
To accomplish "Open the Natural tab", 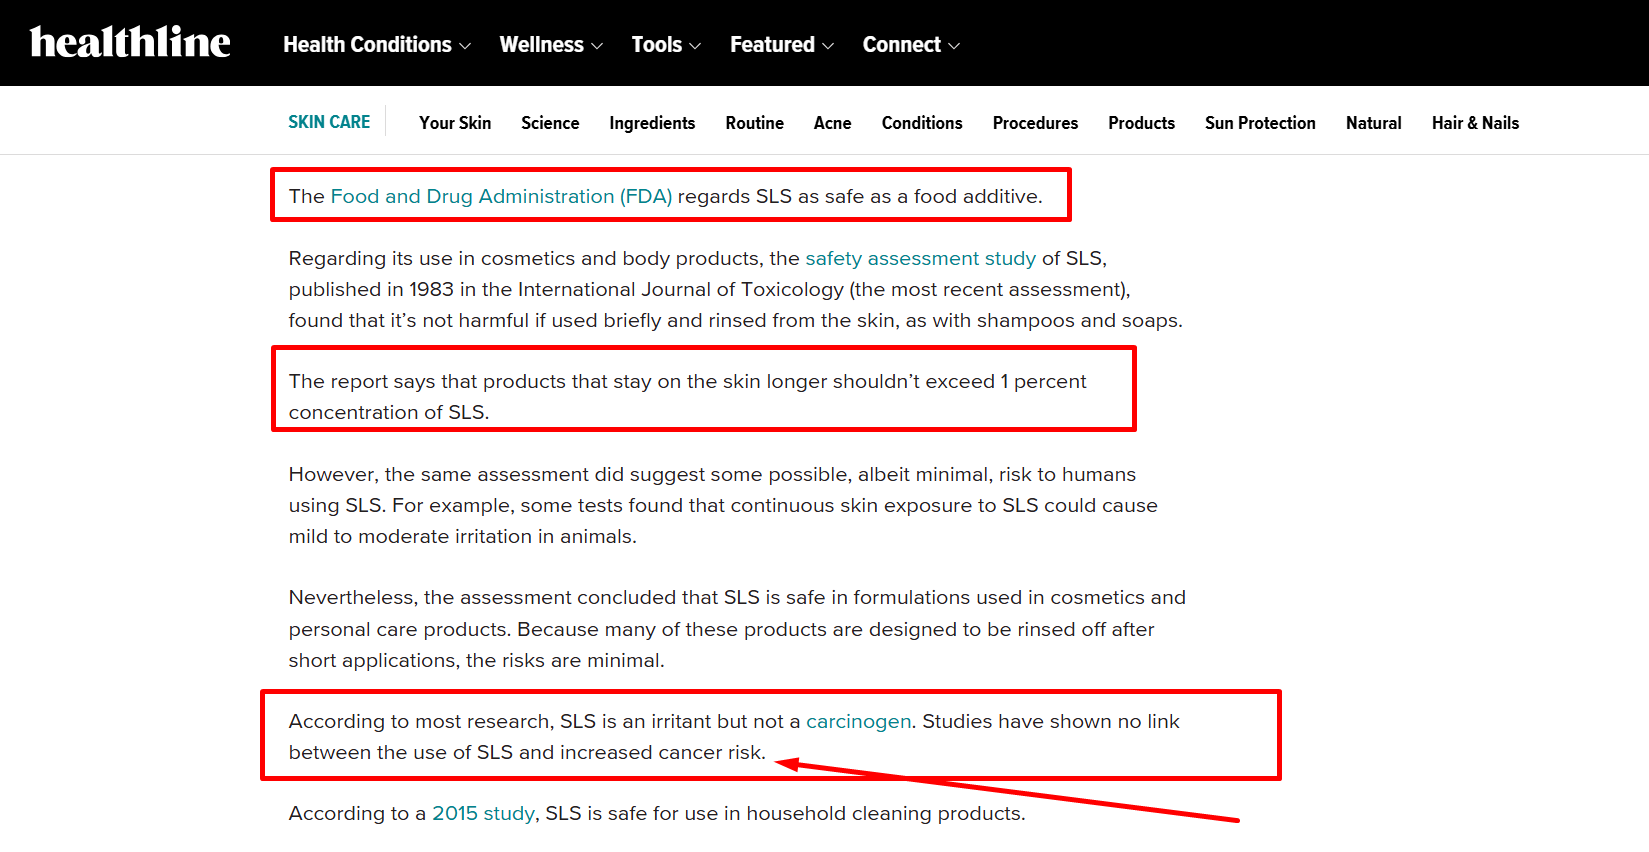I will 1374,123.
